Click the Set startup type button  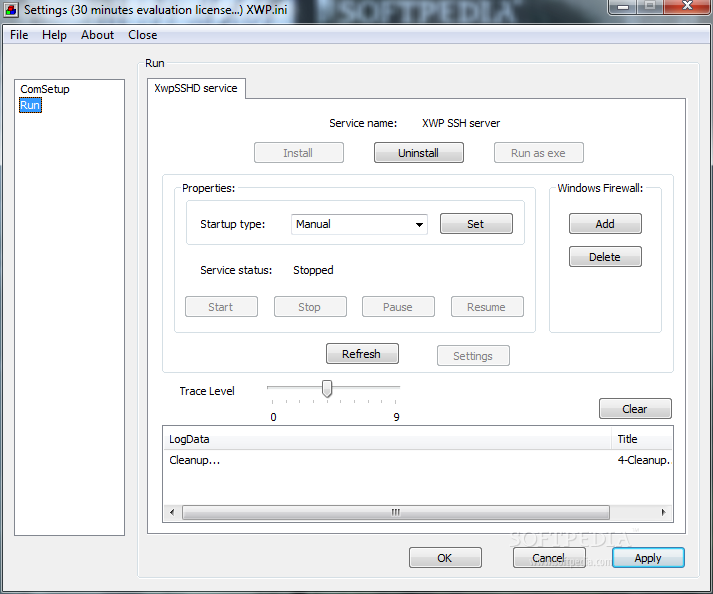pyautogui.click(x=476, y=224)
